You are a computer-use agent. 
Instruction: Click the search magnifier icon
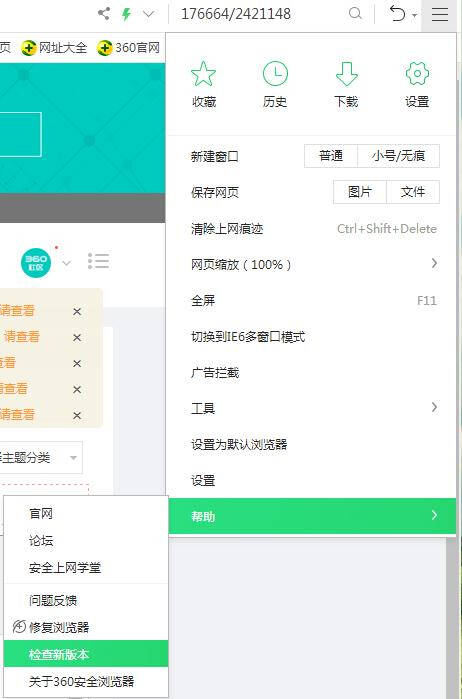[355, 14]
